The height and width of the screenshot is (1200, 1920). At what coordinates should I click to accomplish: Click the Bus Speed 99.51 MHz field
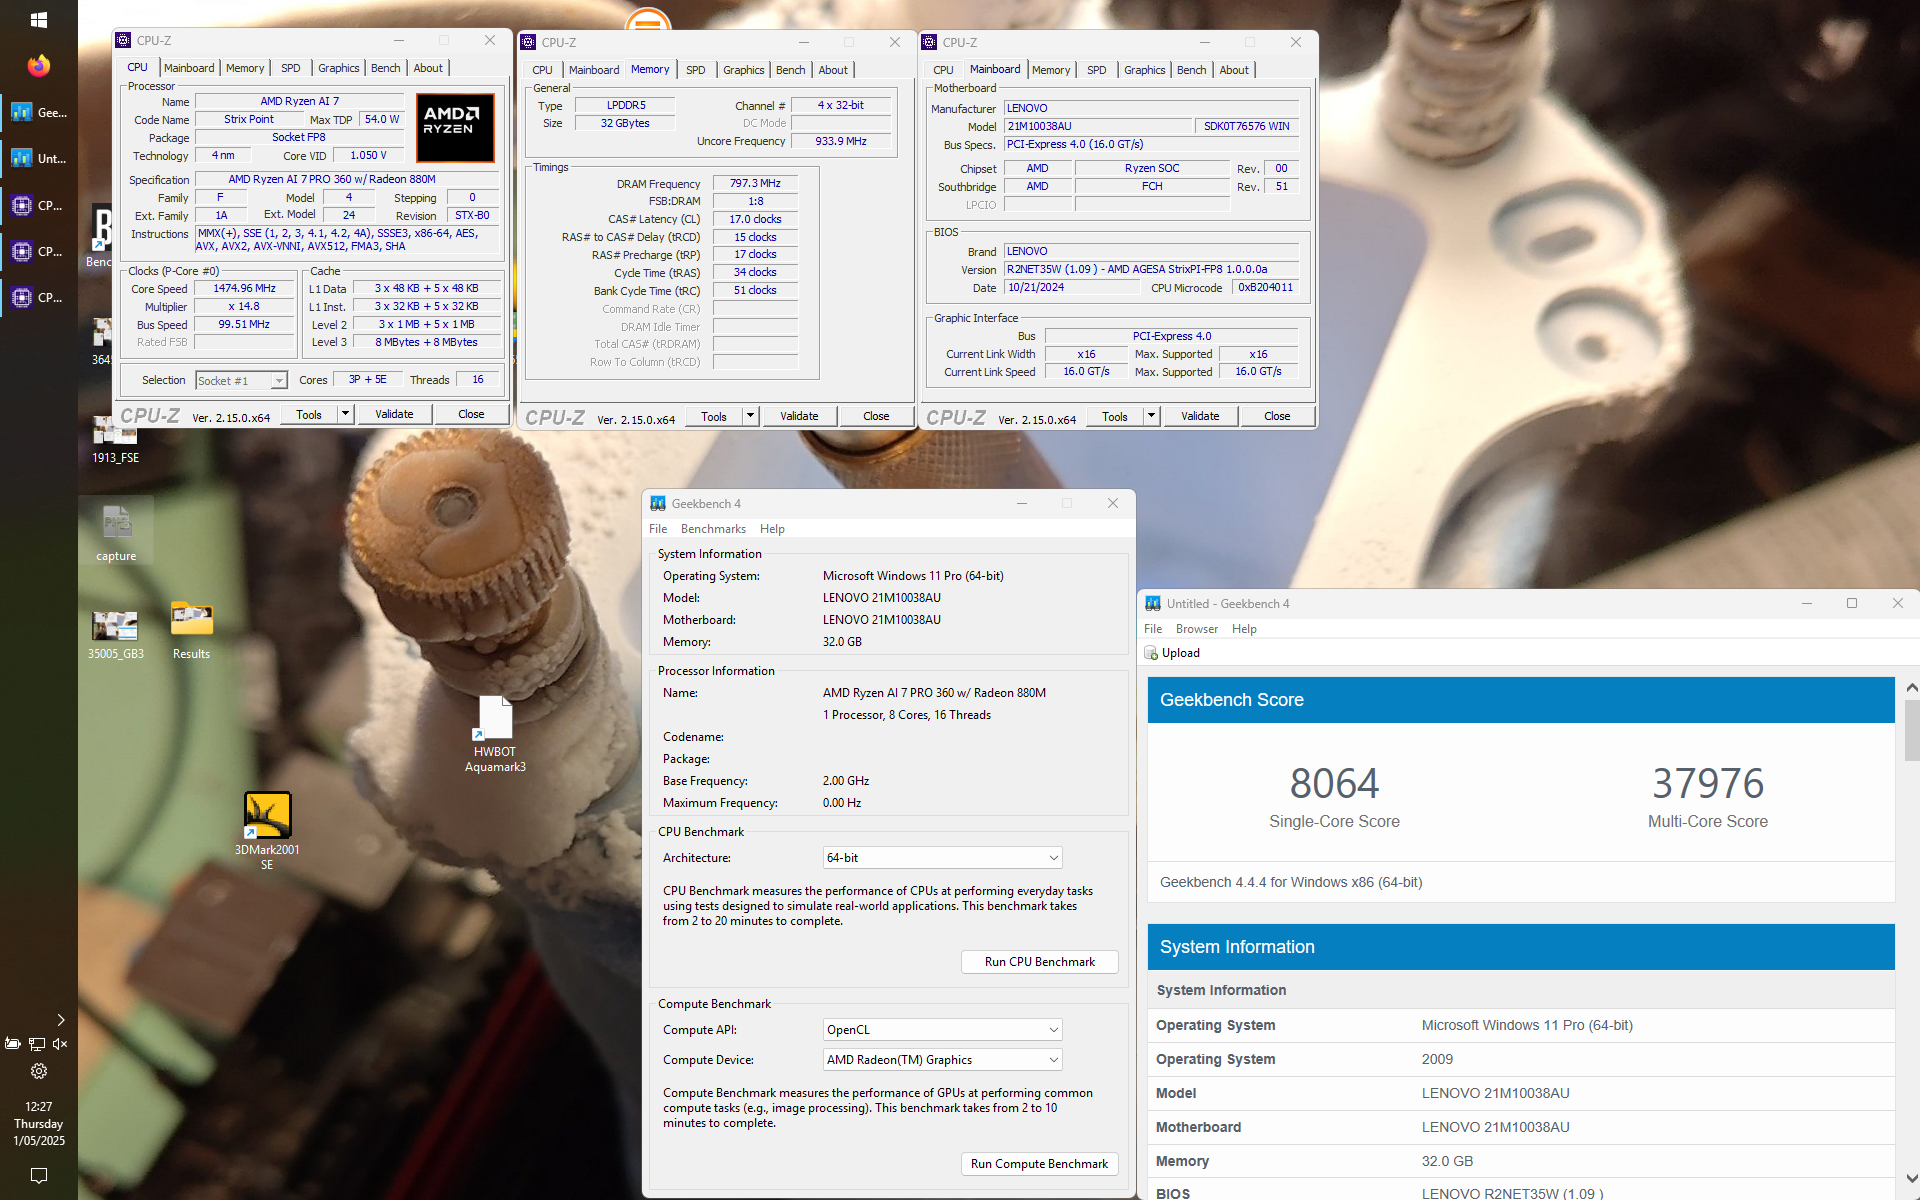pos(244,325)
